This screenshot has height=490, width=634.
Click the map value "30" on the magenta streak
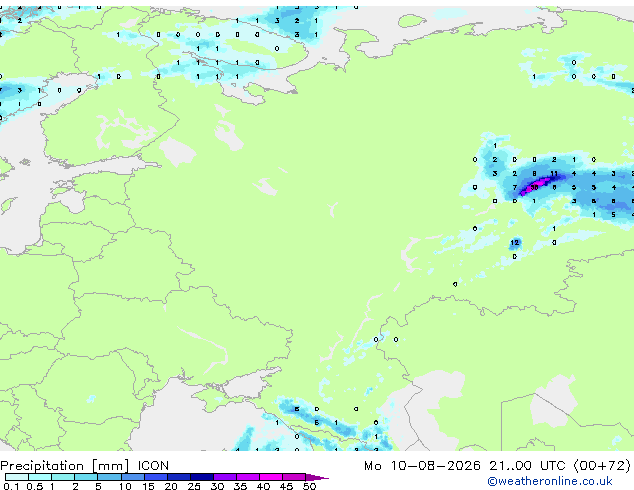click(x=534, y=187)
